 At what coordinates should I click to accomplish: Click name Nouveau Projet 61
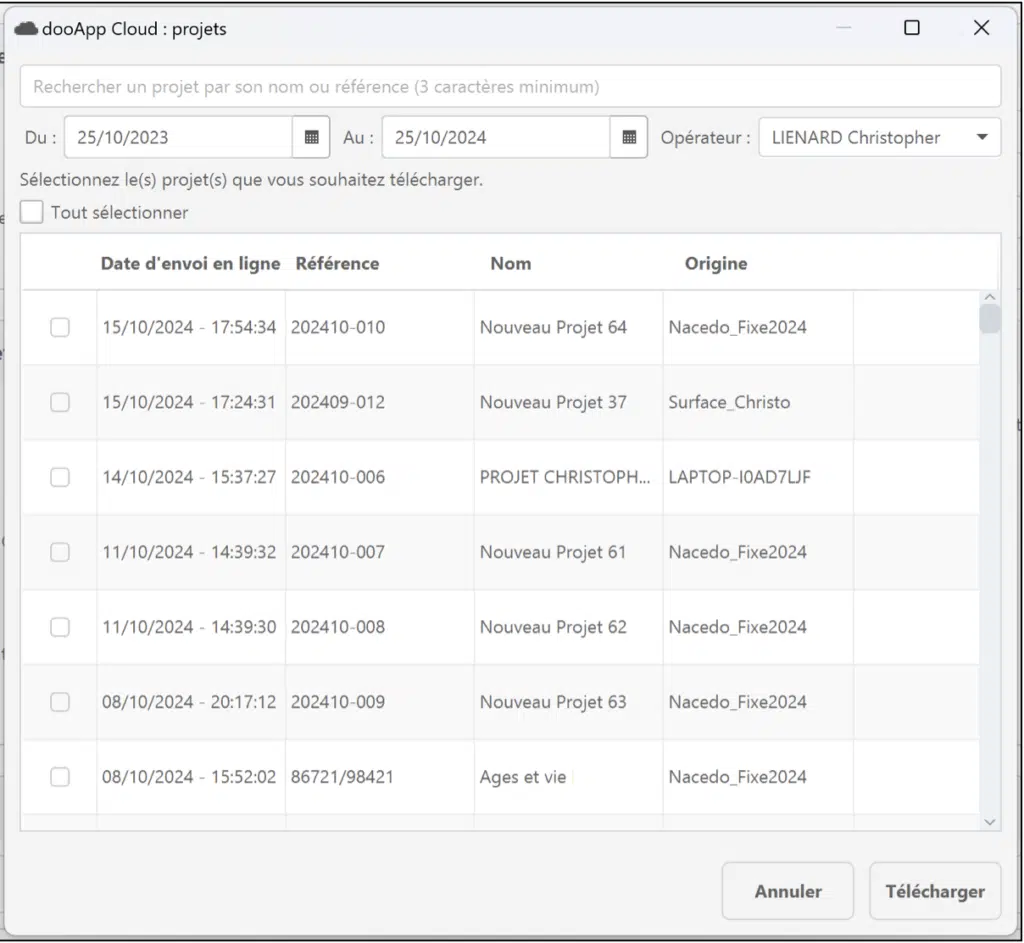tap(552, 552)
